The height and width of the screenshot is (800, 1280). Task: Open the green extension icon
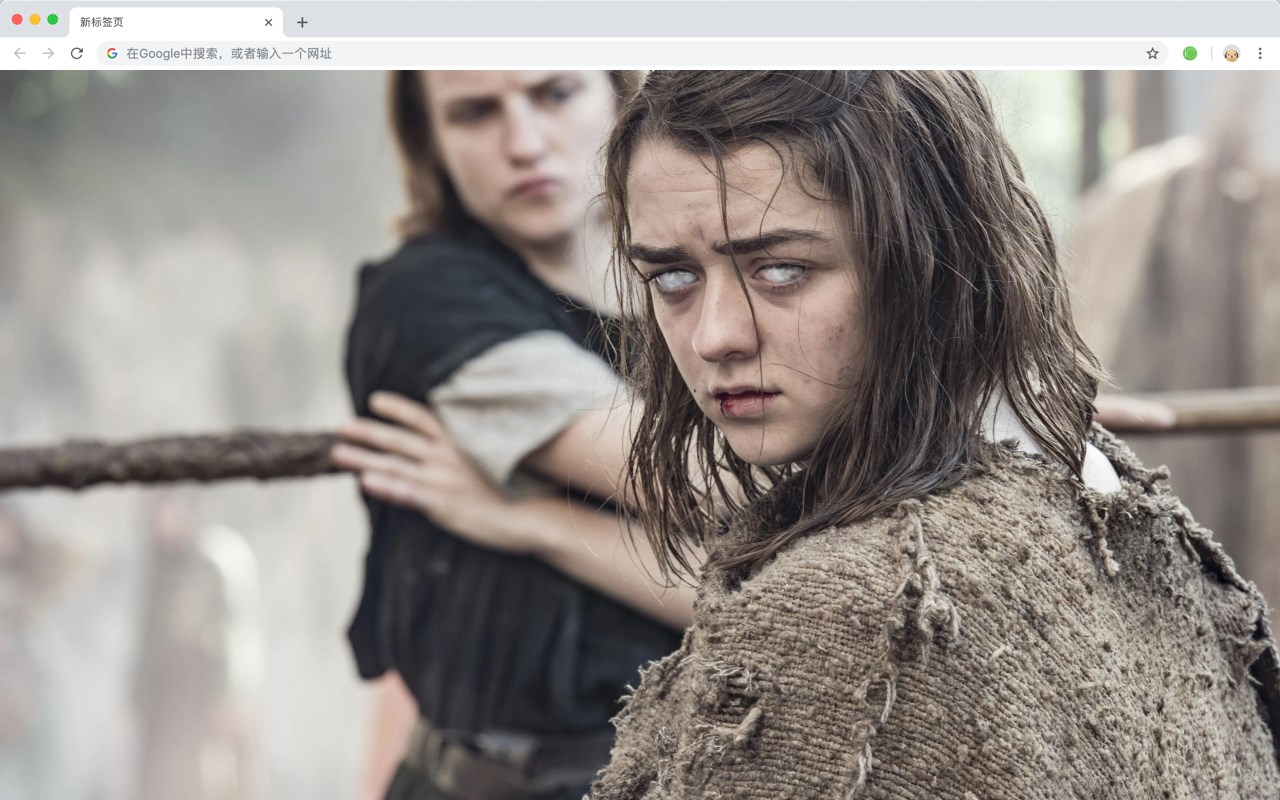click(x=1190, y=53)
